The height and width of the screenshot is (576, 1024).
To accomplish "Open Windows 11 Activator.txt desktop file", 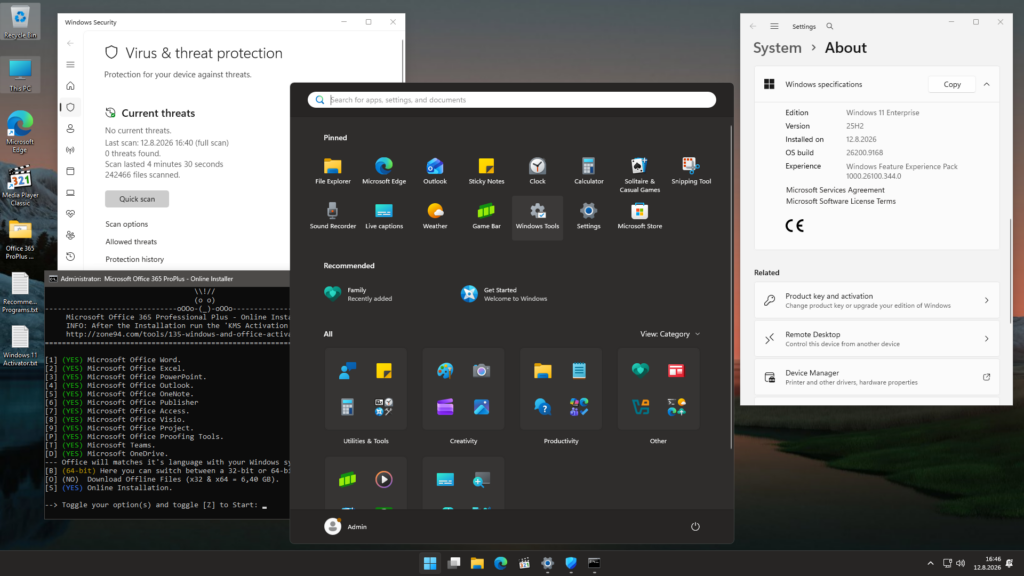I will coord(20,346).
